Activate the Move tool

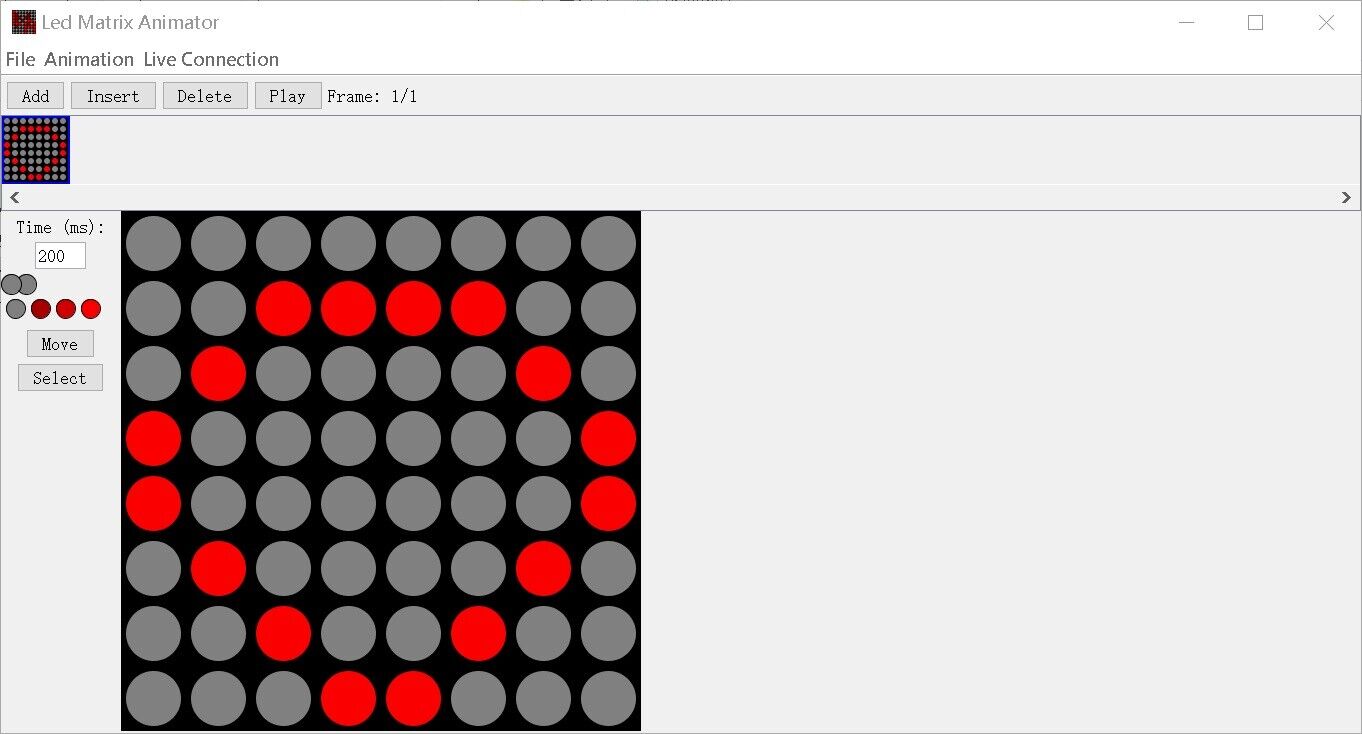(60, 344)
